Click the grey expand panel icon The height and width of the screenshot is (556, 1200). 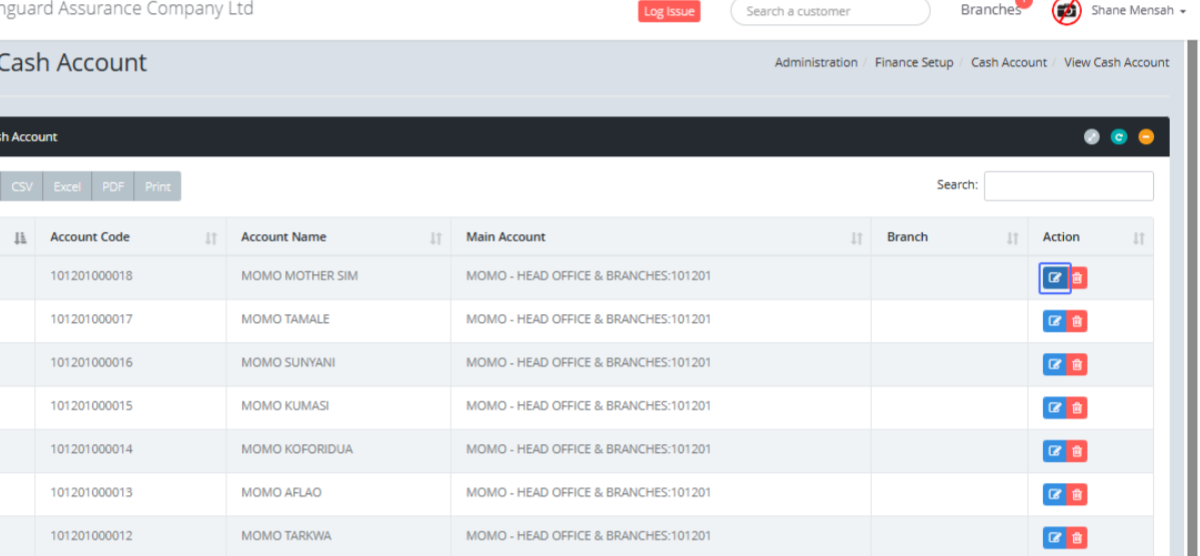pyautogui.click(x=1092, y=137)
